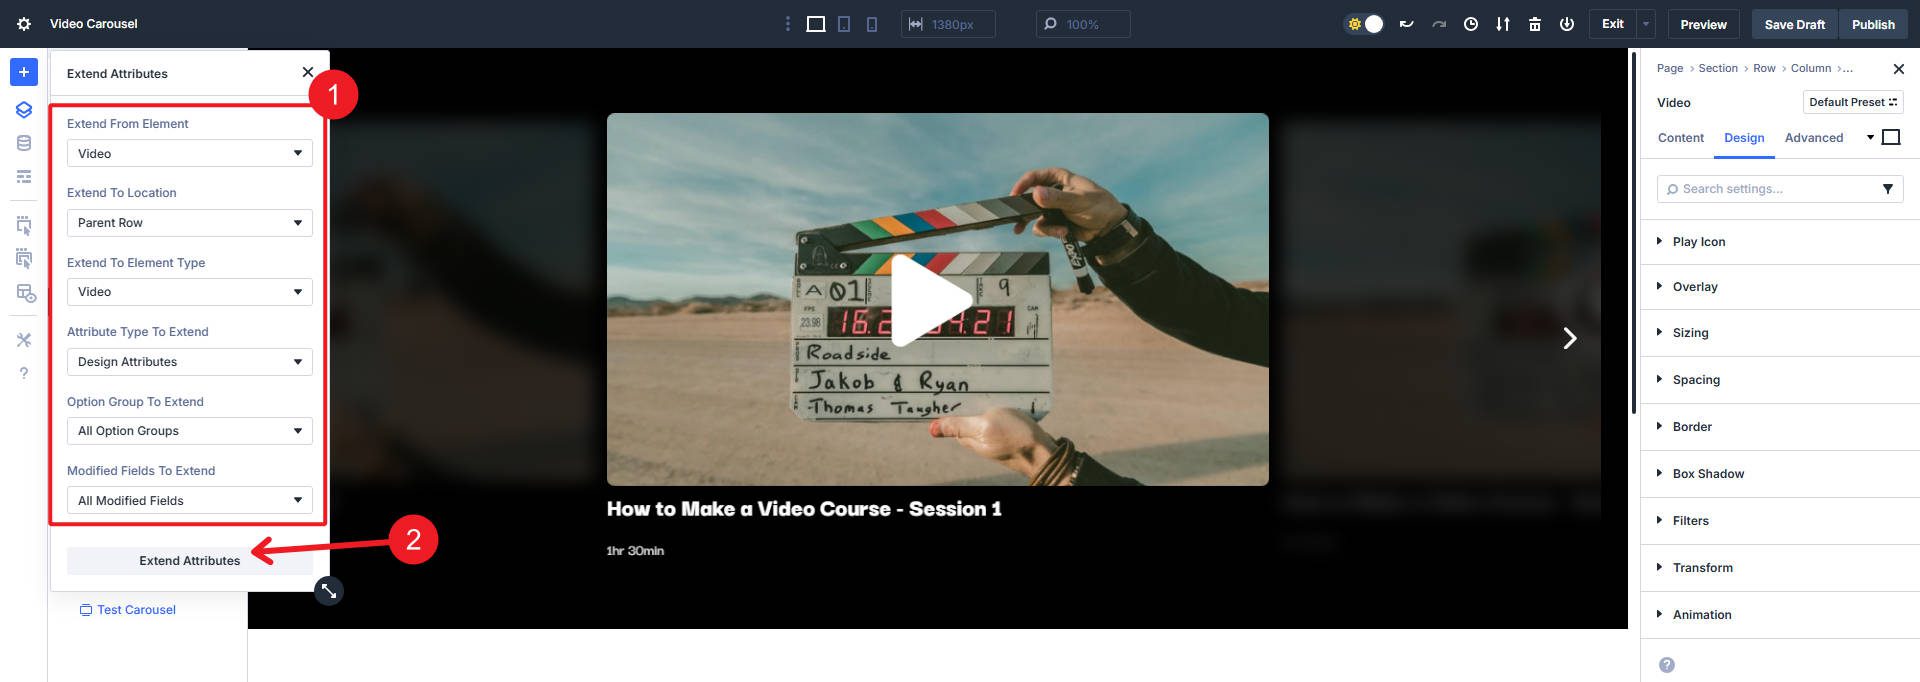Click the trash icon in top toolbar
The image size is (1920, 682).
point(1535,24)
